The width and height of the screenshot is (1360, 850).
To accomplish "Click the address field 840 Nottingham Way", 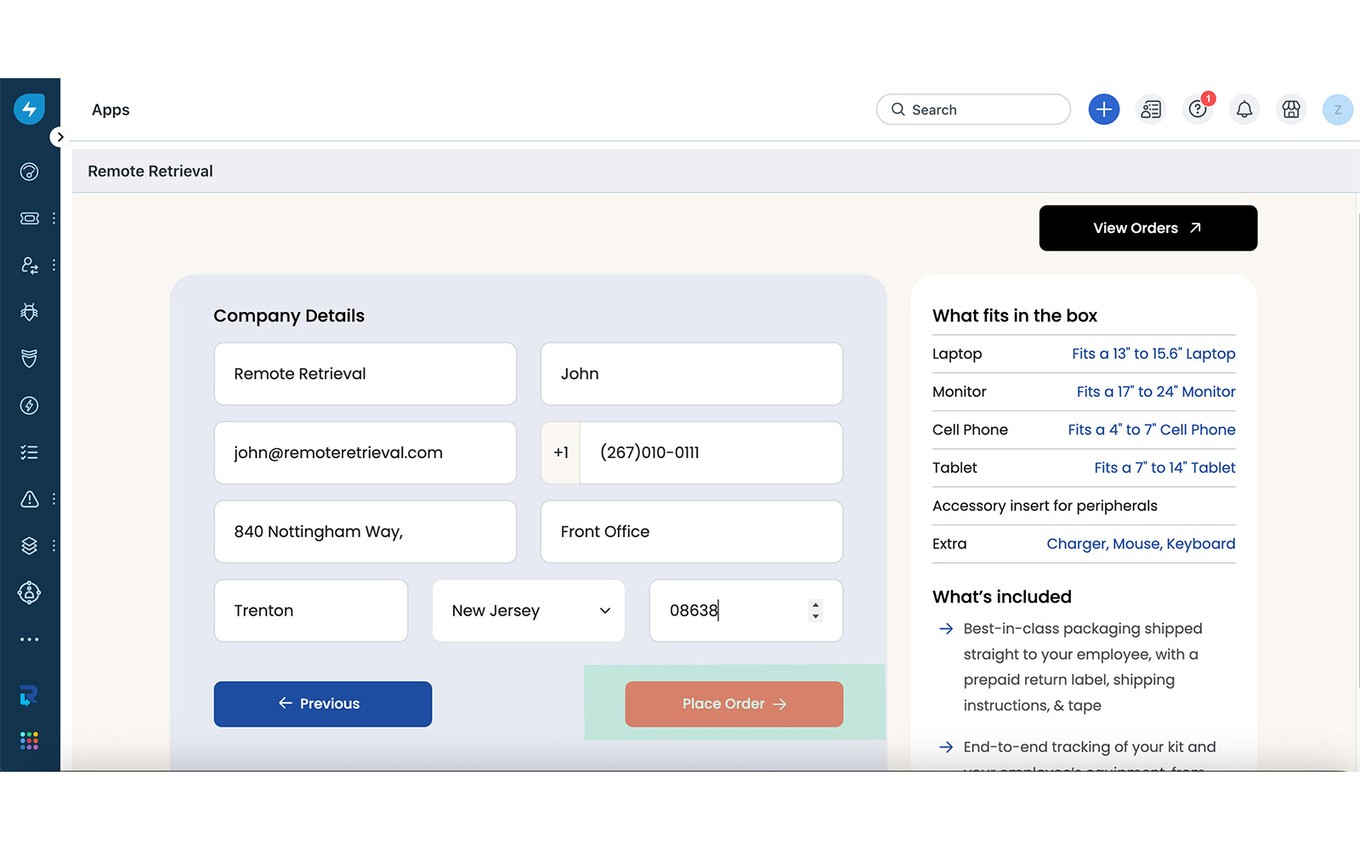I will [365, 532].
